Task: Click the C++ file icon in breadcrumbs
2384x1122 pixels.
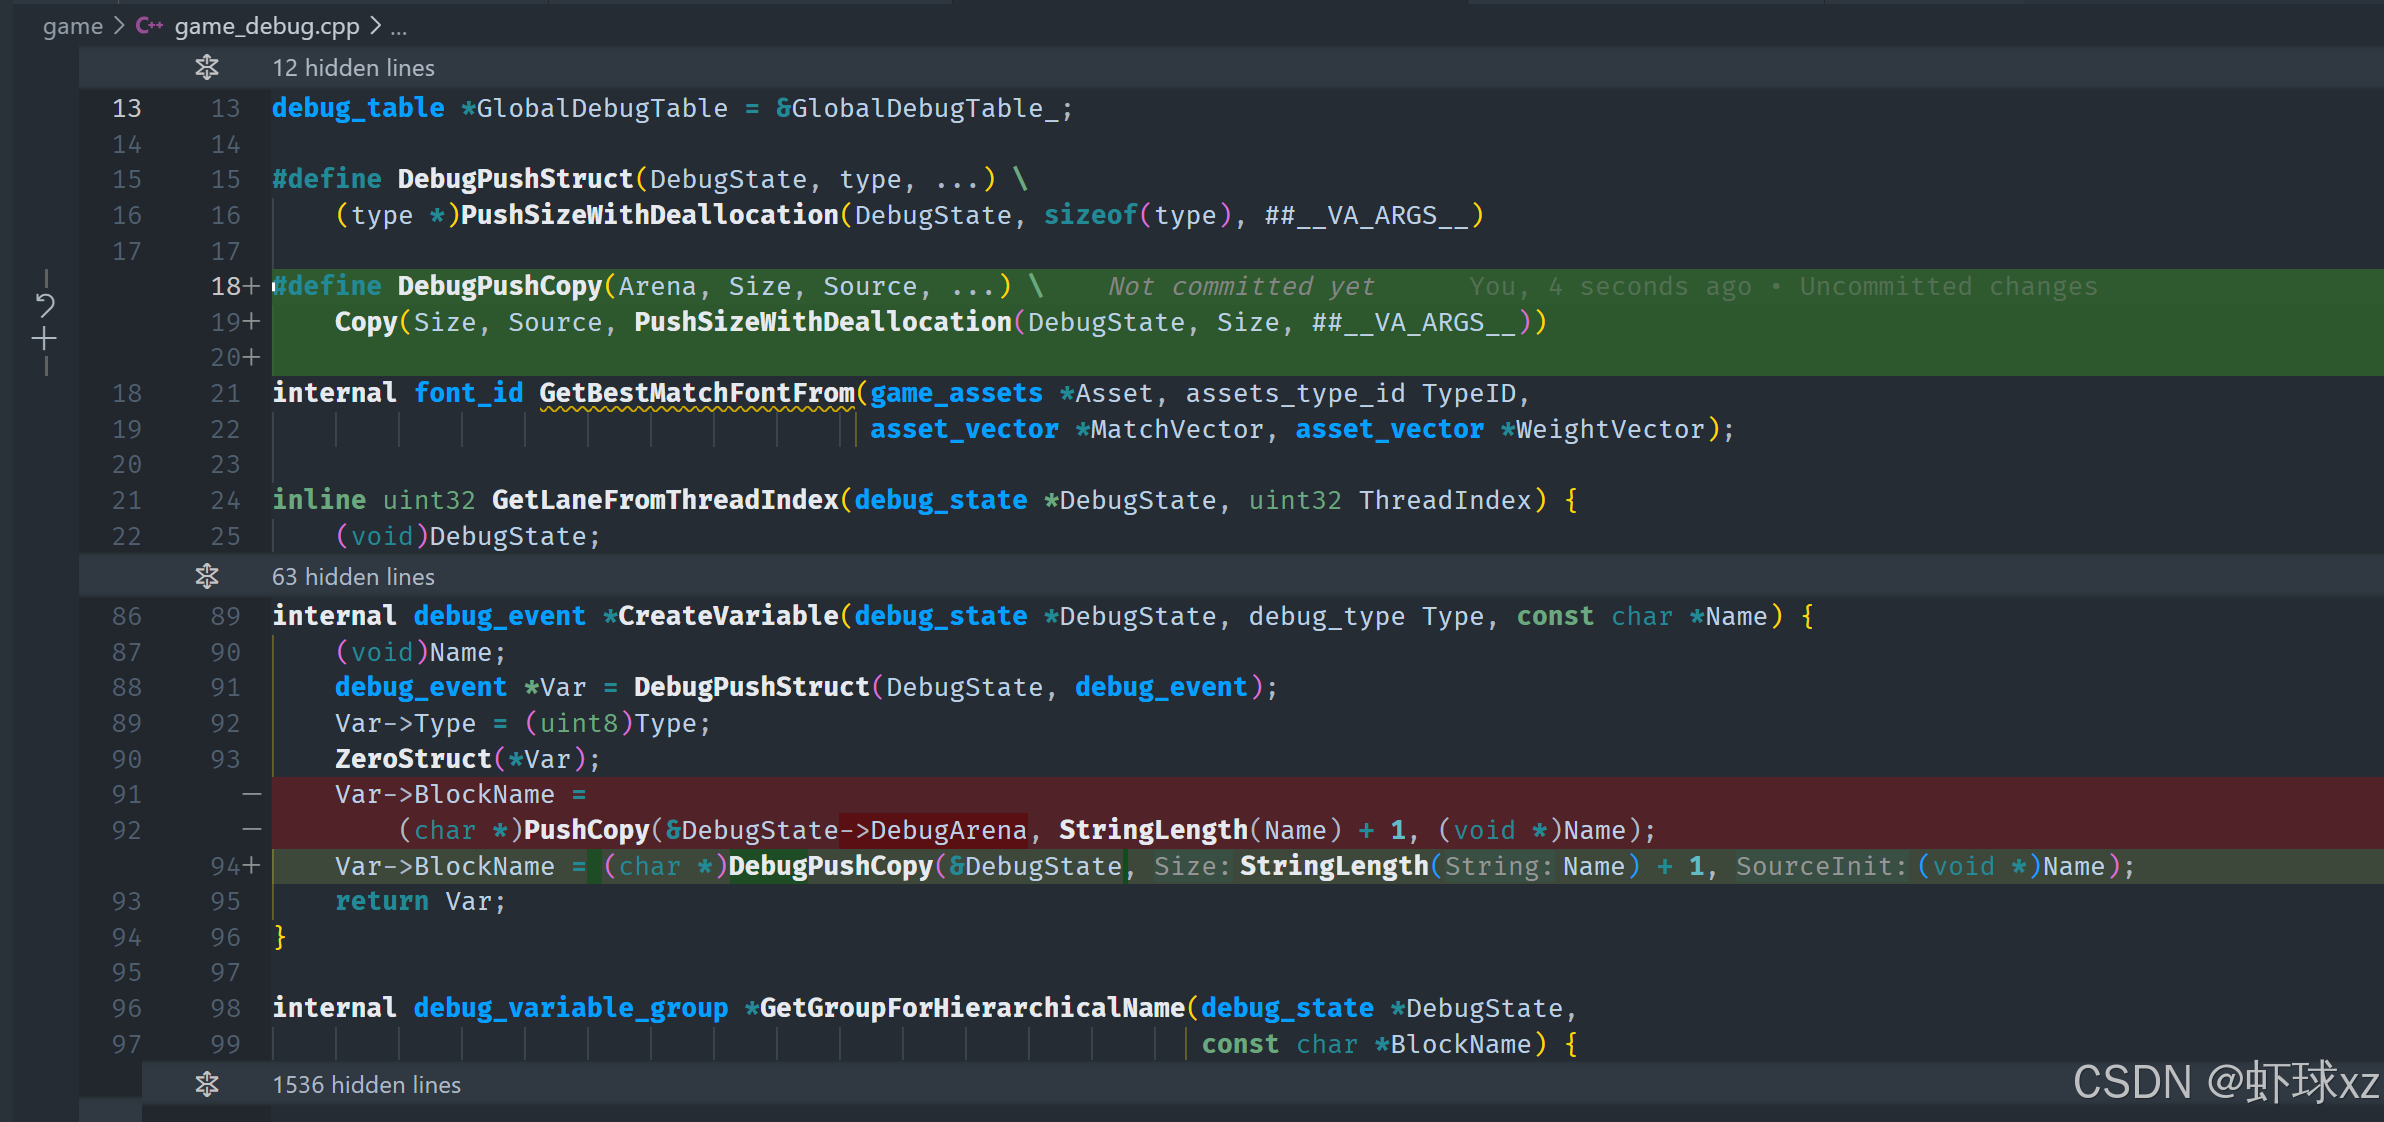Action: coord(149,26)
